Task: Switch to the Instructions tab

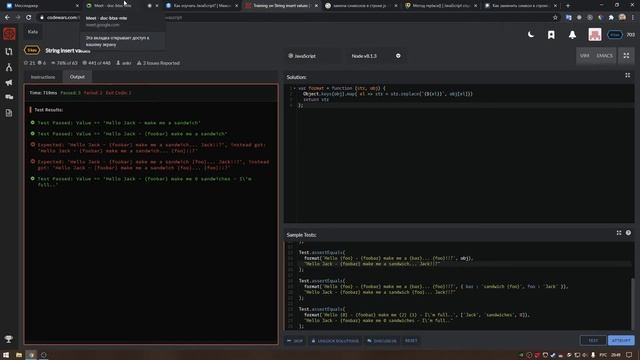Action: point(43,77)
